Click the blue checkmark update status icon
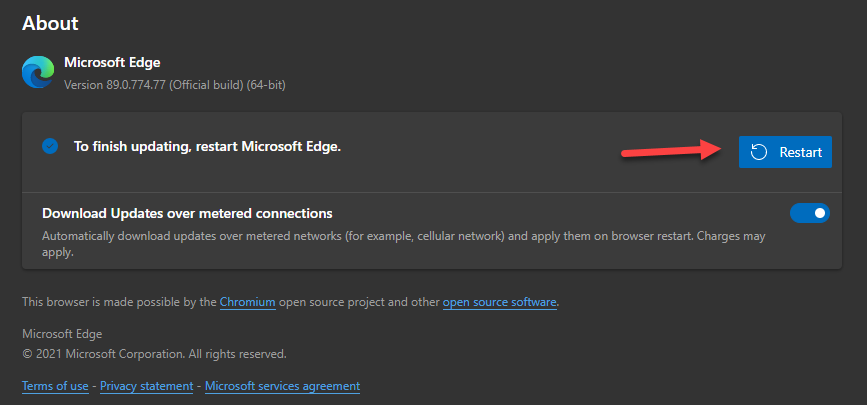The image size is (867, 405). tap(50, 147)
